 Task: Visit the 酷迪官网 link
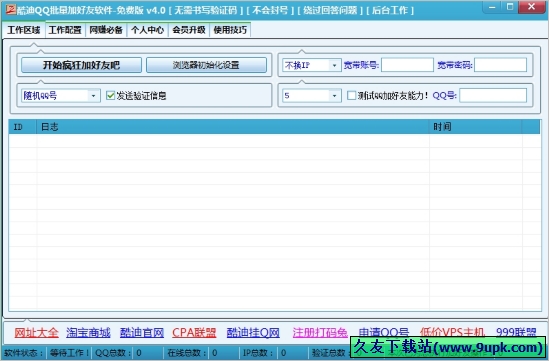142,333
